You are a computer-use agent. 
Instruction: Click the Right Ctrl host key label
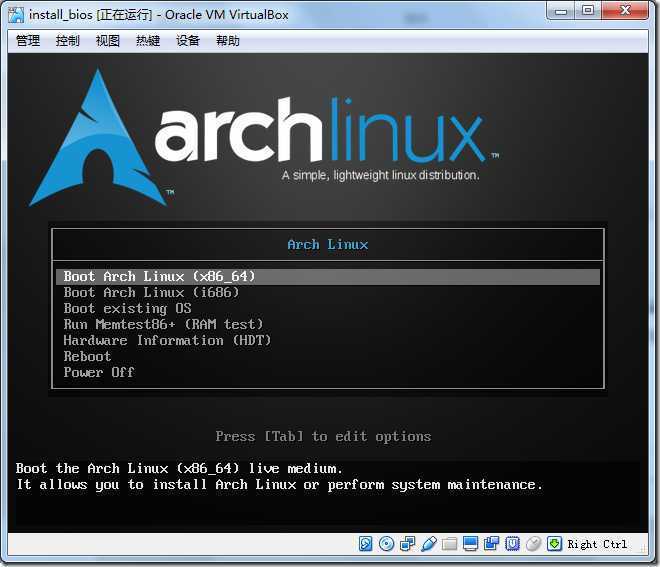pos(597,544)
